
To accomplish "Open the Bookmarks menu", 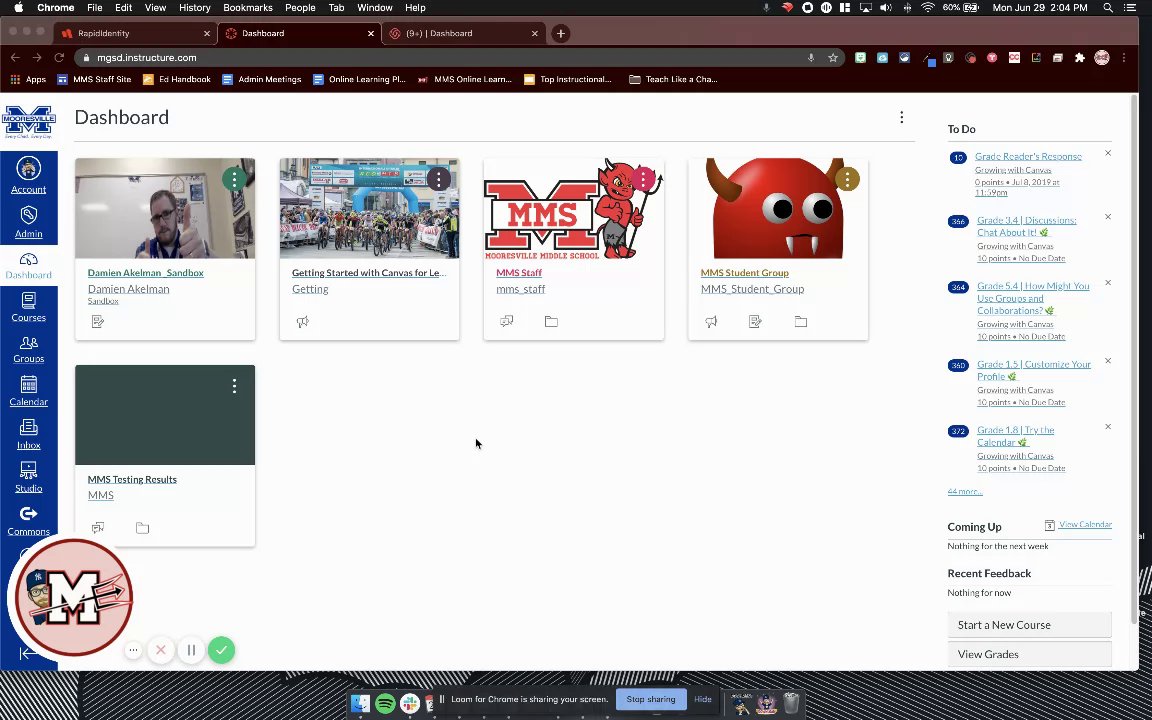I will tap(248, 7).
